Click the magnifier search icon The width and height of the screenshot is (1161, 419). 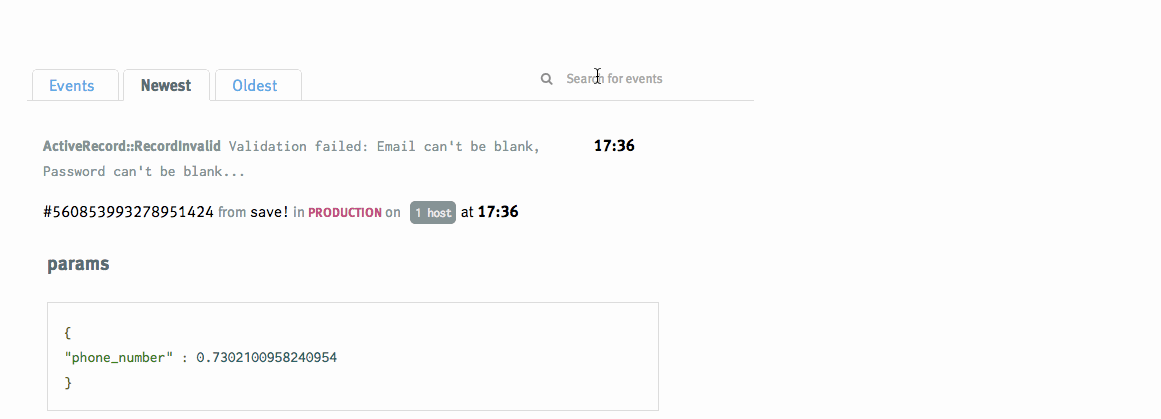[547, 79]
